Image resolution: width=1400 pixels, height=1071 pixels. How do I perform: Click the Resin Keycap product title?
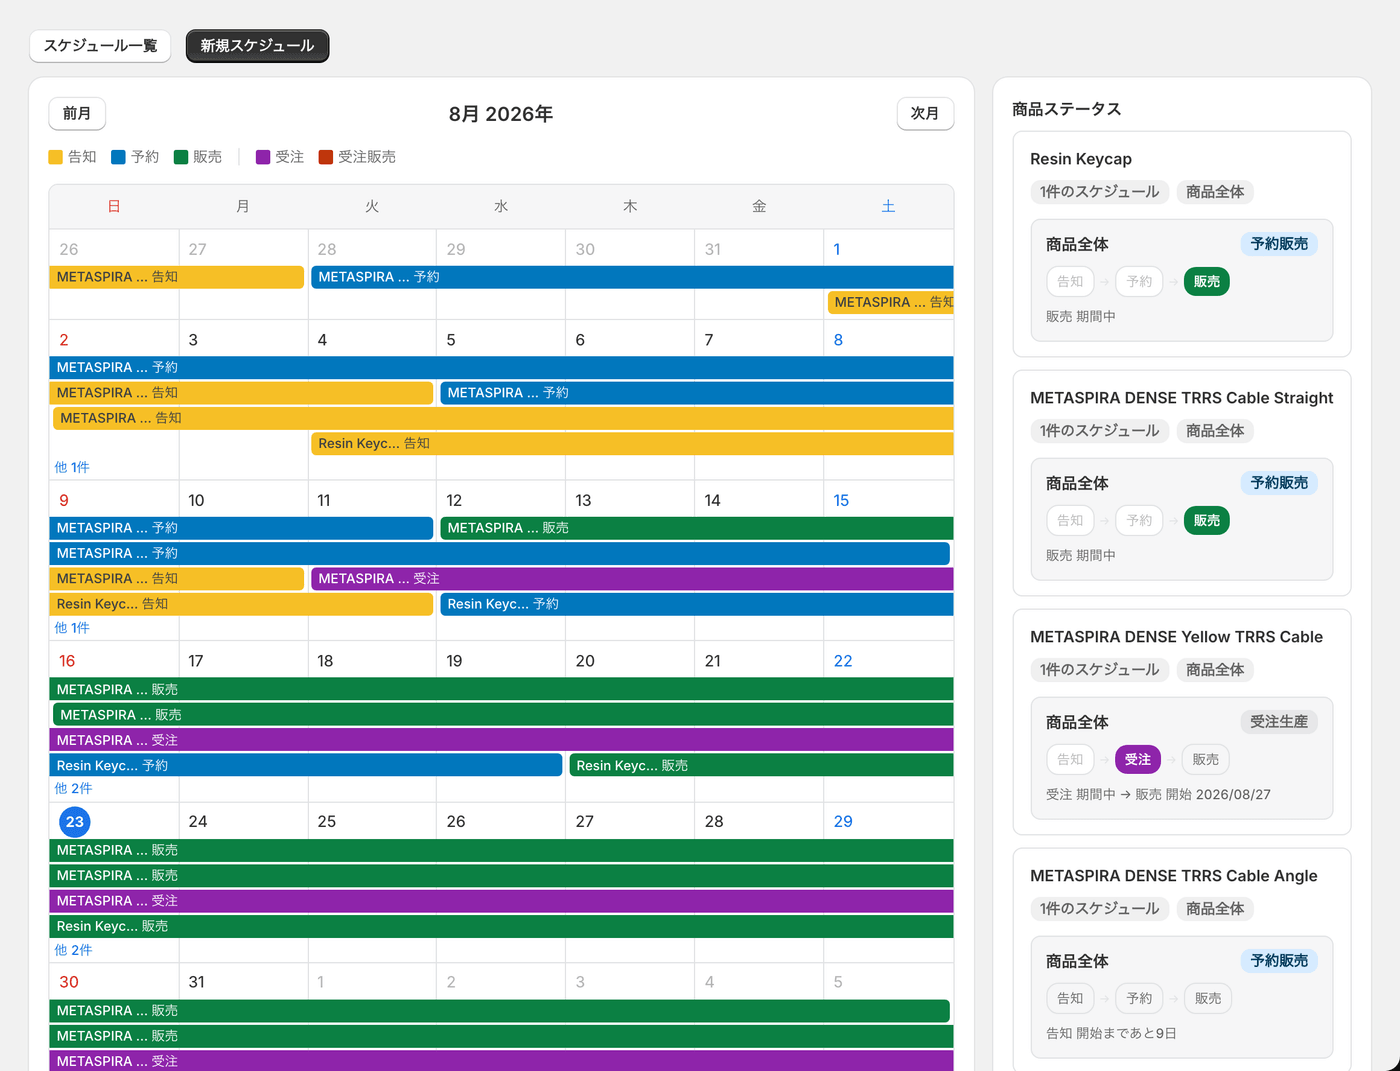click(x=1081, y=159)
